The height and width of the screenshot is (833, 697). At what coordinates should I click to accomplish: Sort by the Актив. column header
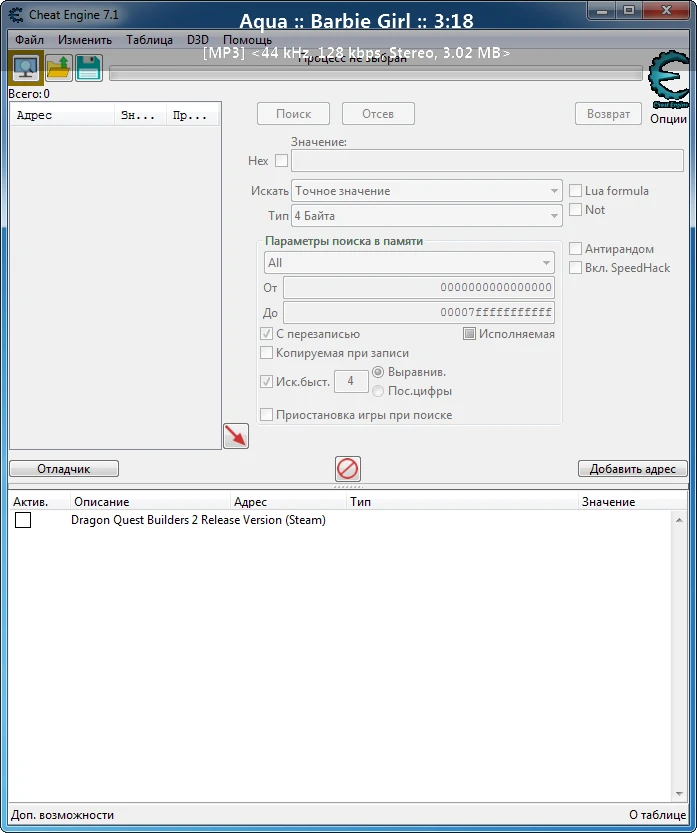39,502
